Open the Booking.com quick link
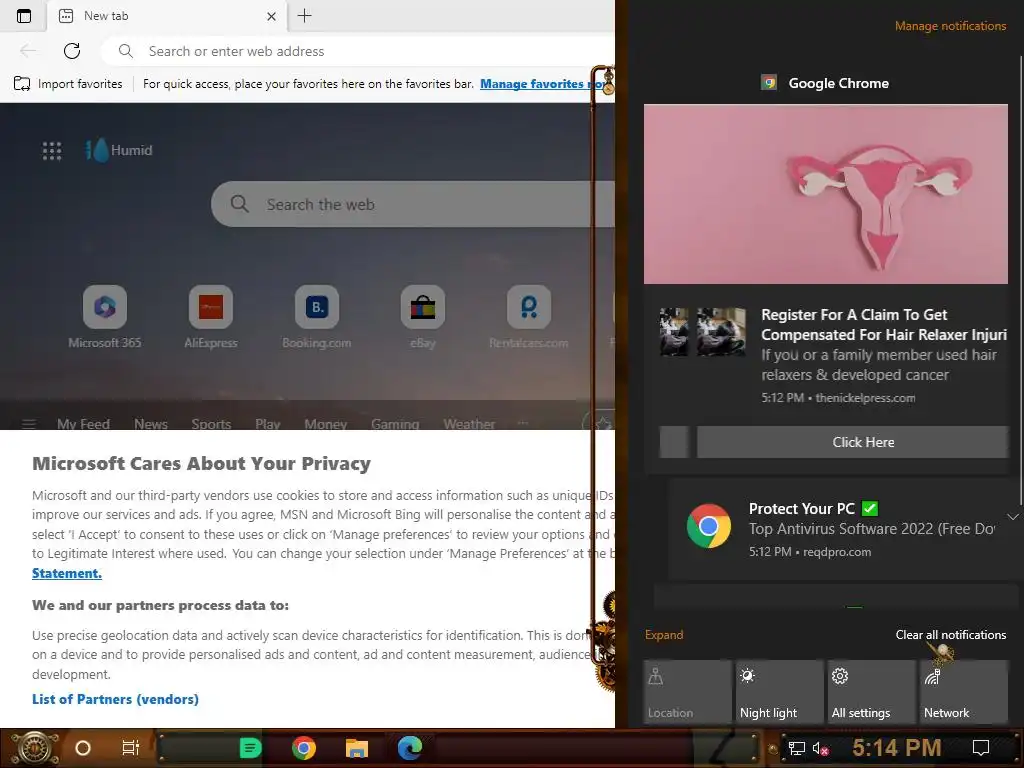The image size is (1024, 768). (x=317, y=317)
